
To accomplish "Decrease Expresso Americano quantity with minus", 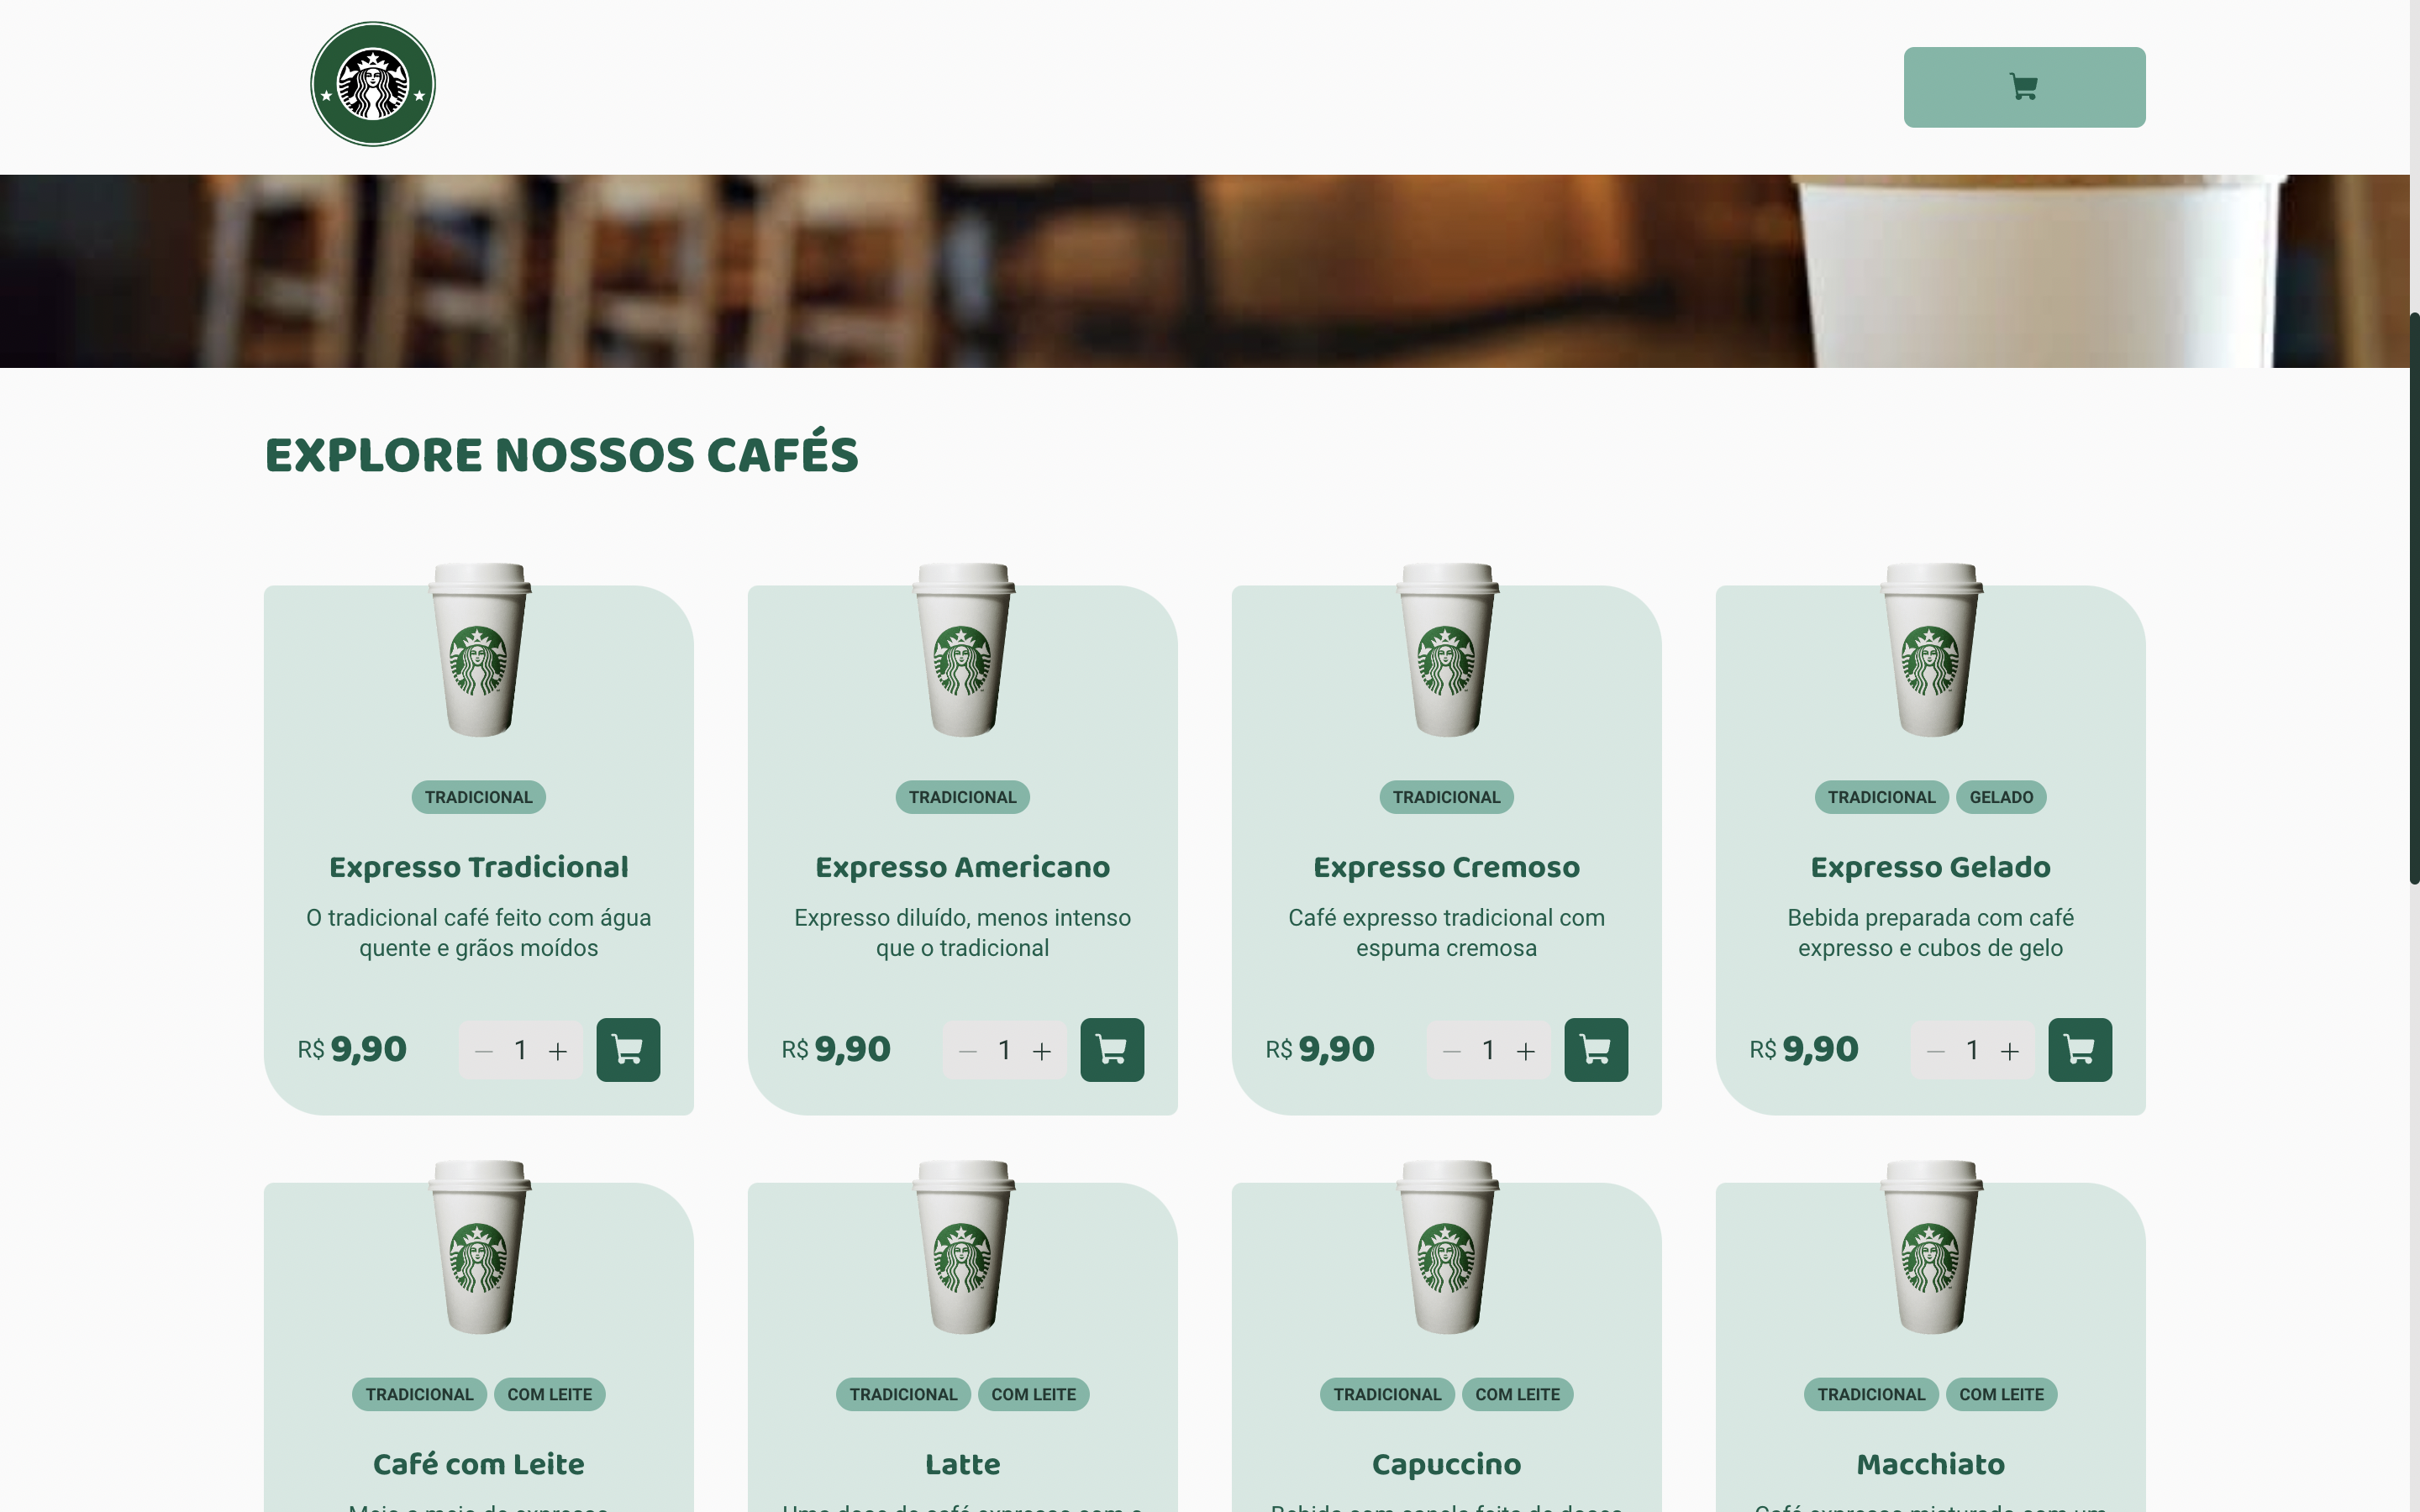I will point(968,1051).
